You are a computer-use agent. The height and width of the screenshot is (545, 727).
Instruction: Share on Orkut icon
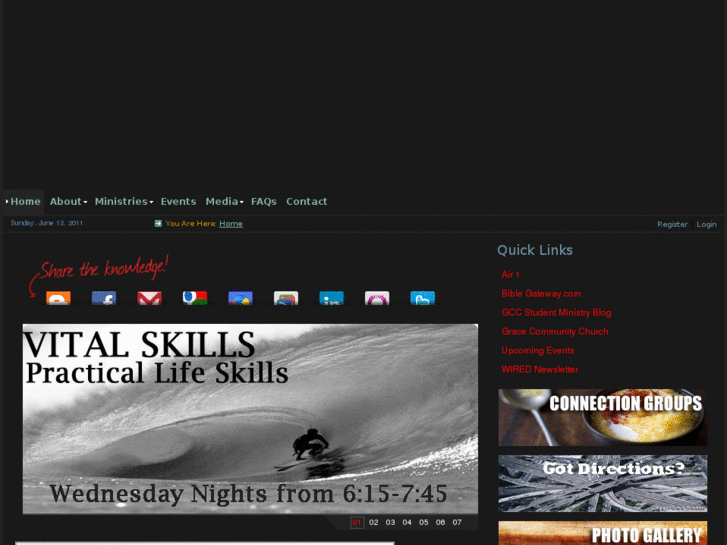click(x=377, y=298)
